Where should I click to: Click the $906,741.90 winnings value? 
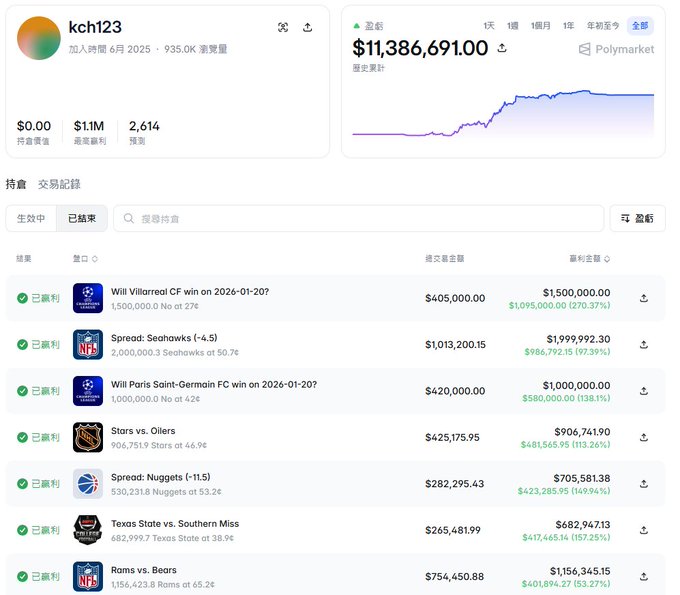(x=582, y=432)
